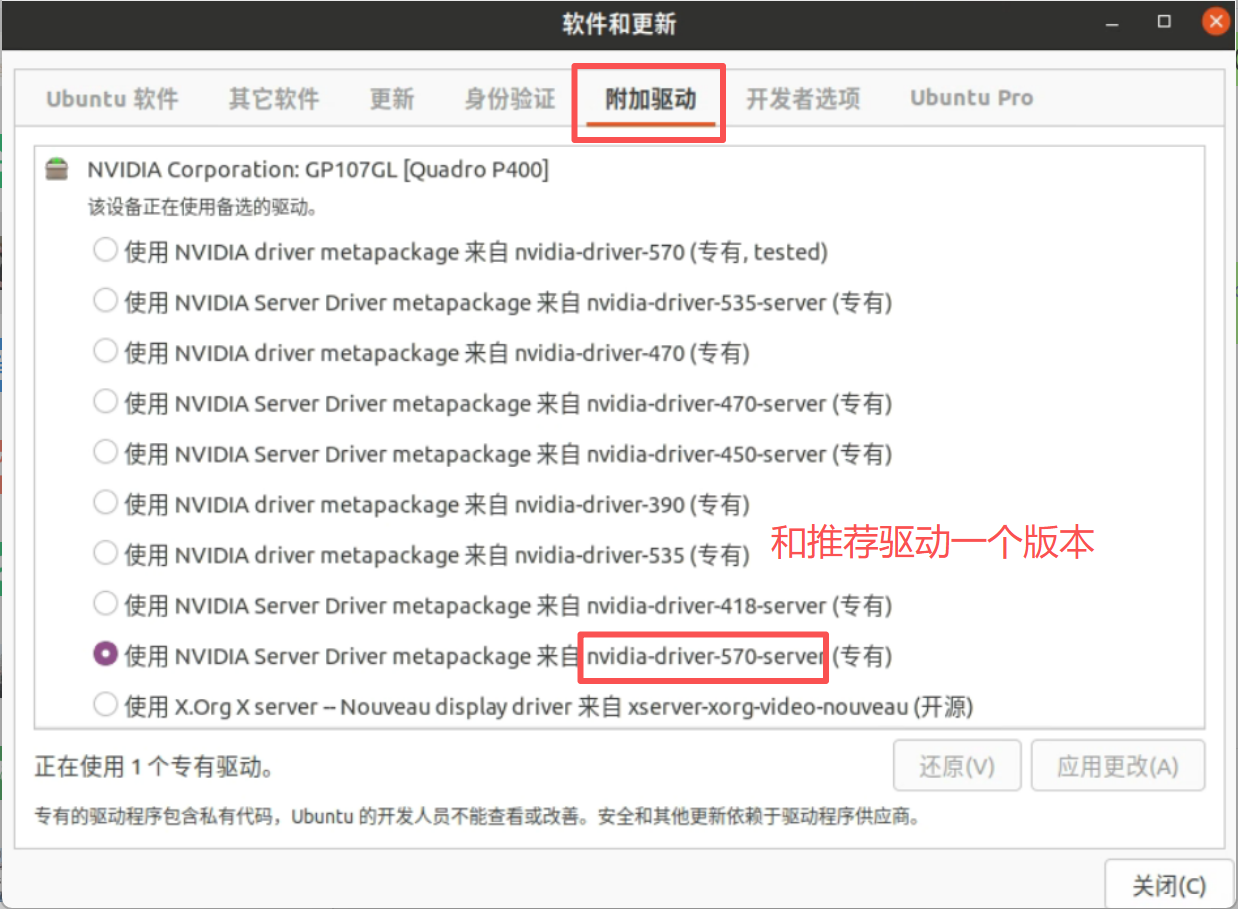
Task: Choose the nvidia-driver-470 proprietary driver
Action: (x=105, y=351)
